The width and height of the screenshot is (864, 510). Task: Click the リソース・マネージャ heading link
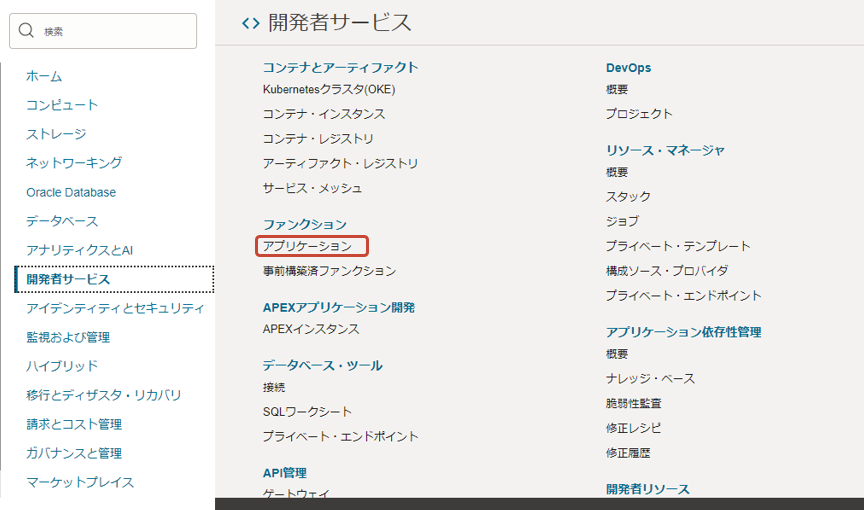(x=665, y=150)
